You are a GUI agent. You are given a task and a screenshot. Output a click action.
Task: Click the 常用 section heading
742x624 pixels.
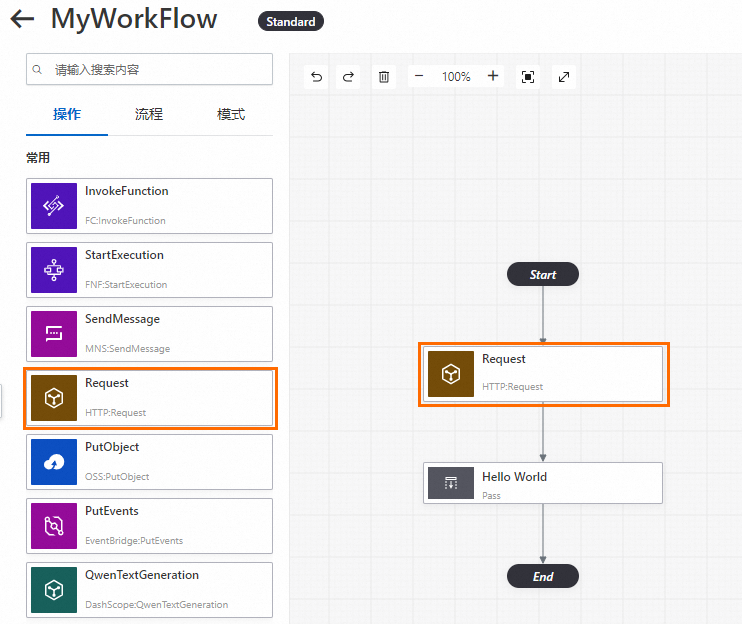(x=38, y=158)
